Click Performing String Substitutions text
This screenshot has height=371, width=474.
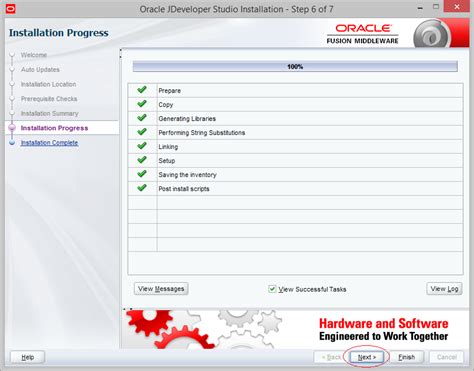[x=202, y=133]
